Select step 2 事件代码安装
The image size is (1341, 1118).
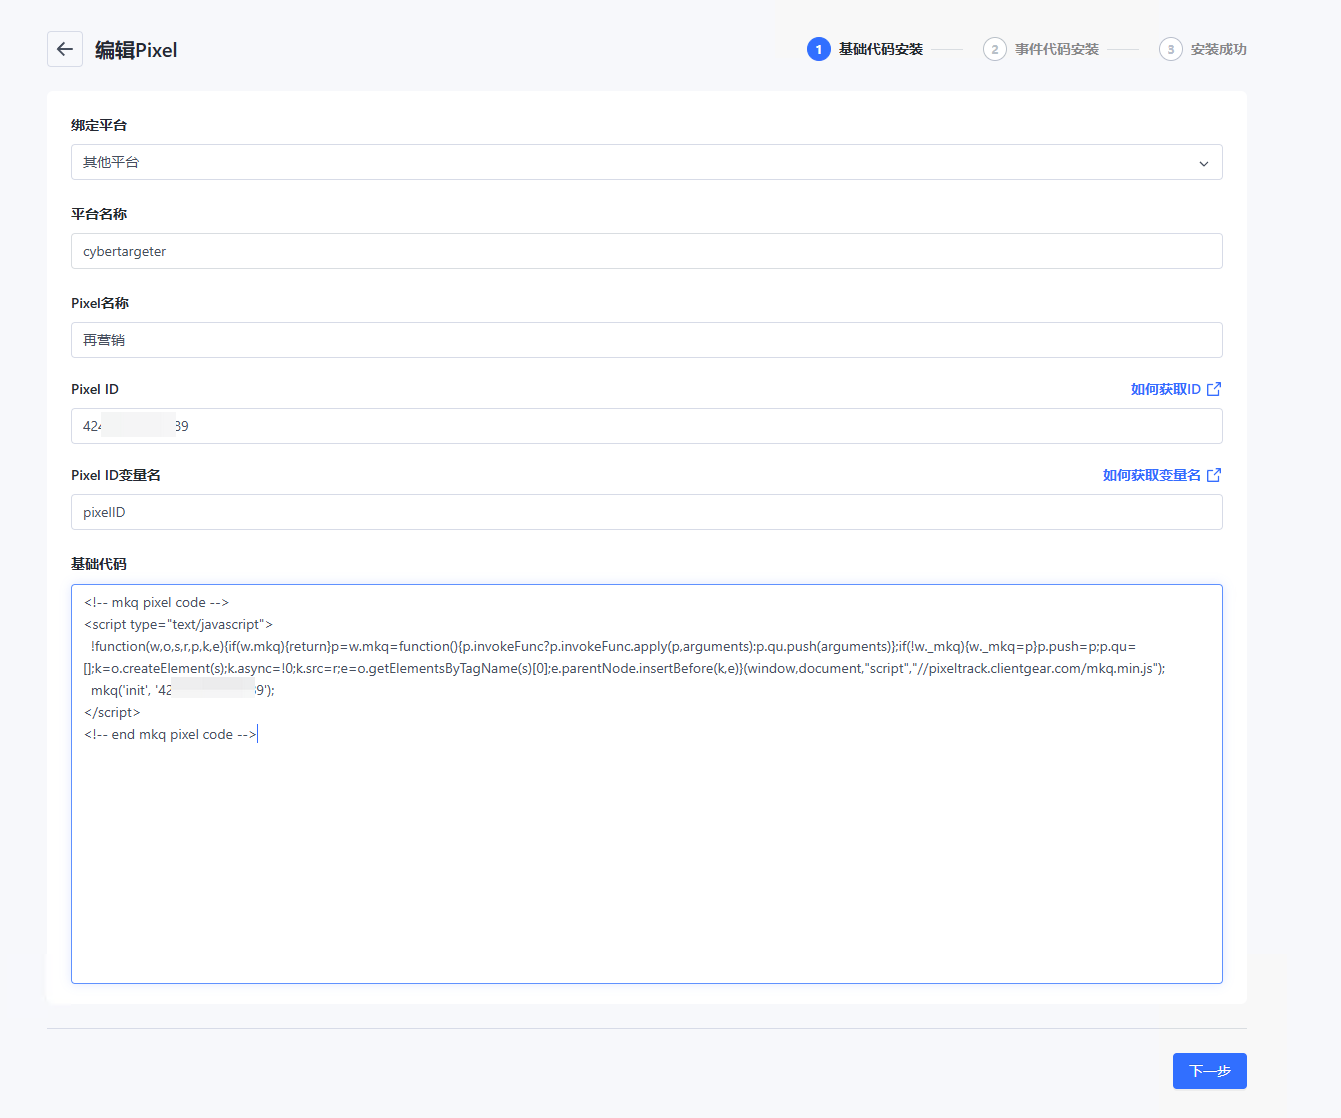click(1041, 49)
